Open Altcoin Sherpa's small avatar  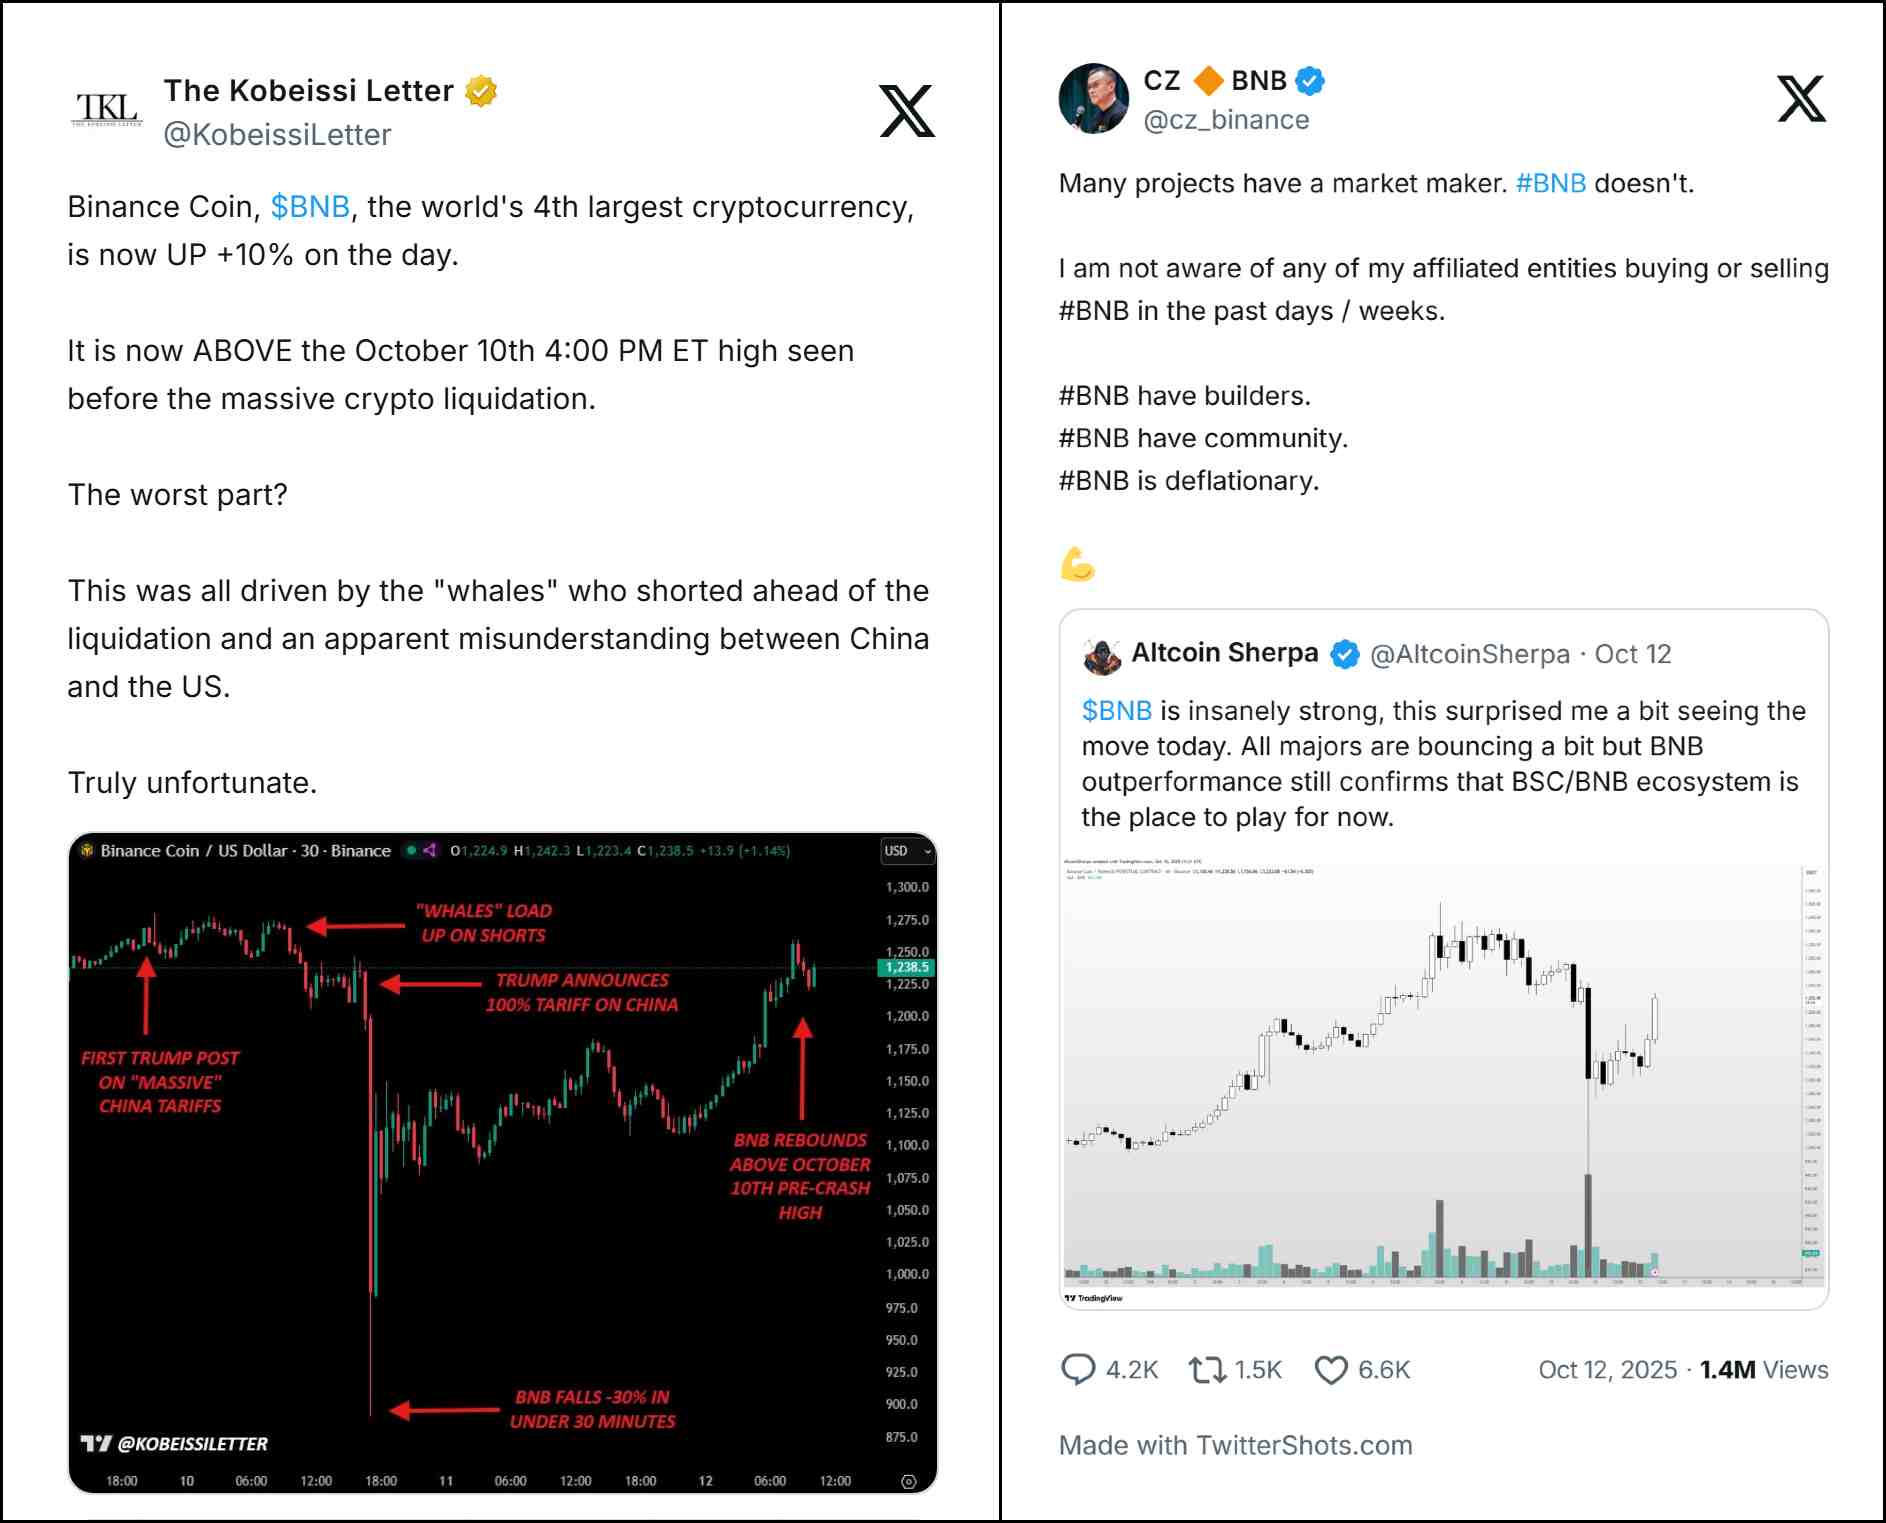coord(1102,655)
